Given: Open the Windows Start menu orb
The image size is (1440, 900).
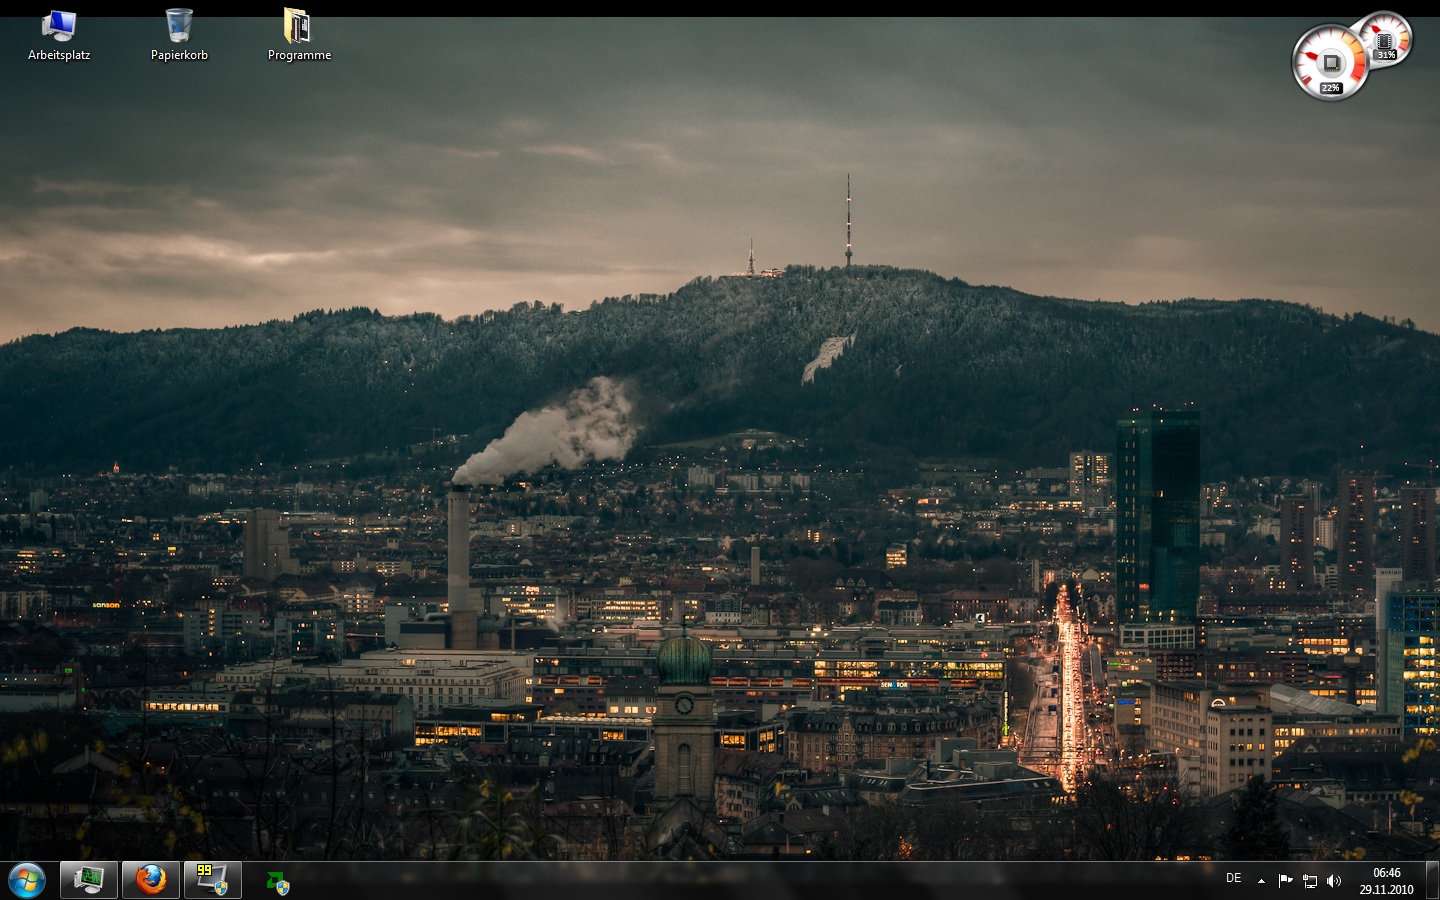Looking at the screenshot, I should click(x=27, y=880).
